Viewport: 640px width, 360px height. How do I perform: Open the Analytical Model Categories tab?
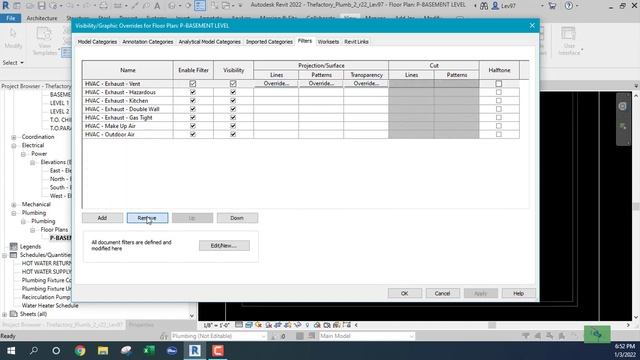click(x=209, y=42)
